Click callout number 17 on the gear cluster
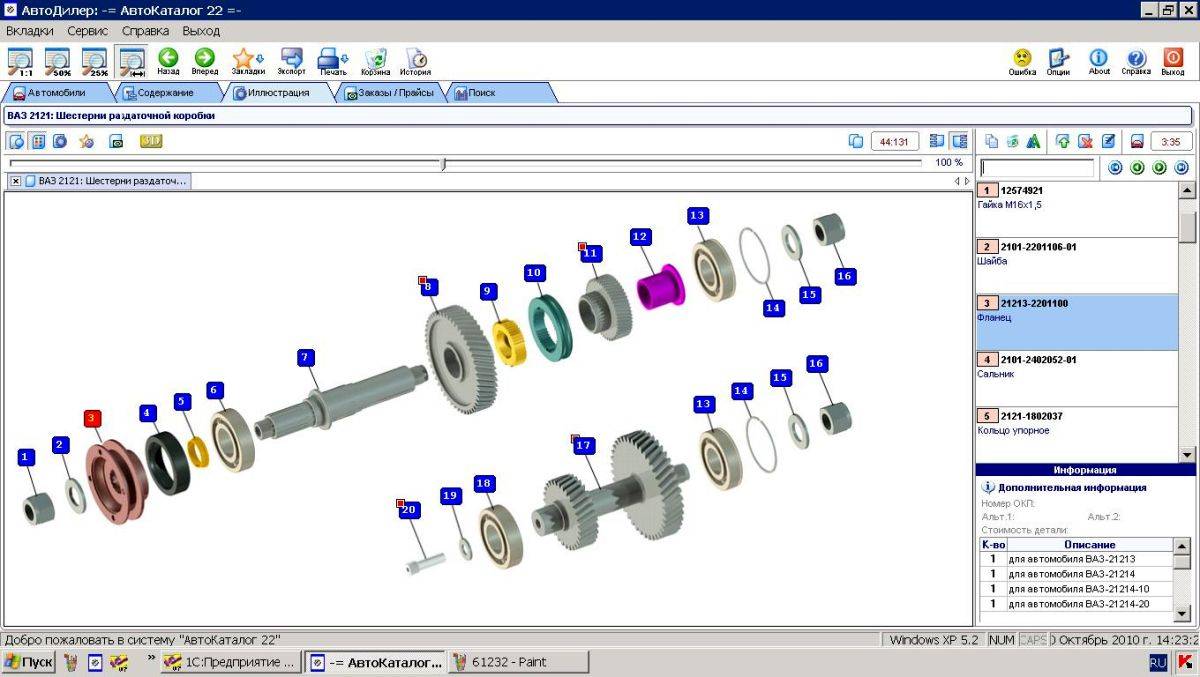This screenshot has width=1200, height=677. click(x=585, y=445)
